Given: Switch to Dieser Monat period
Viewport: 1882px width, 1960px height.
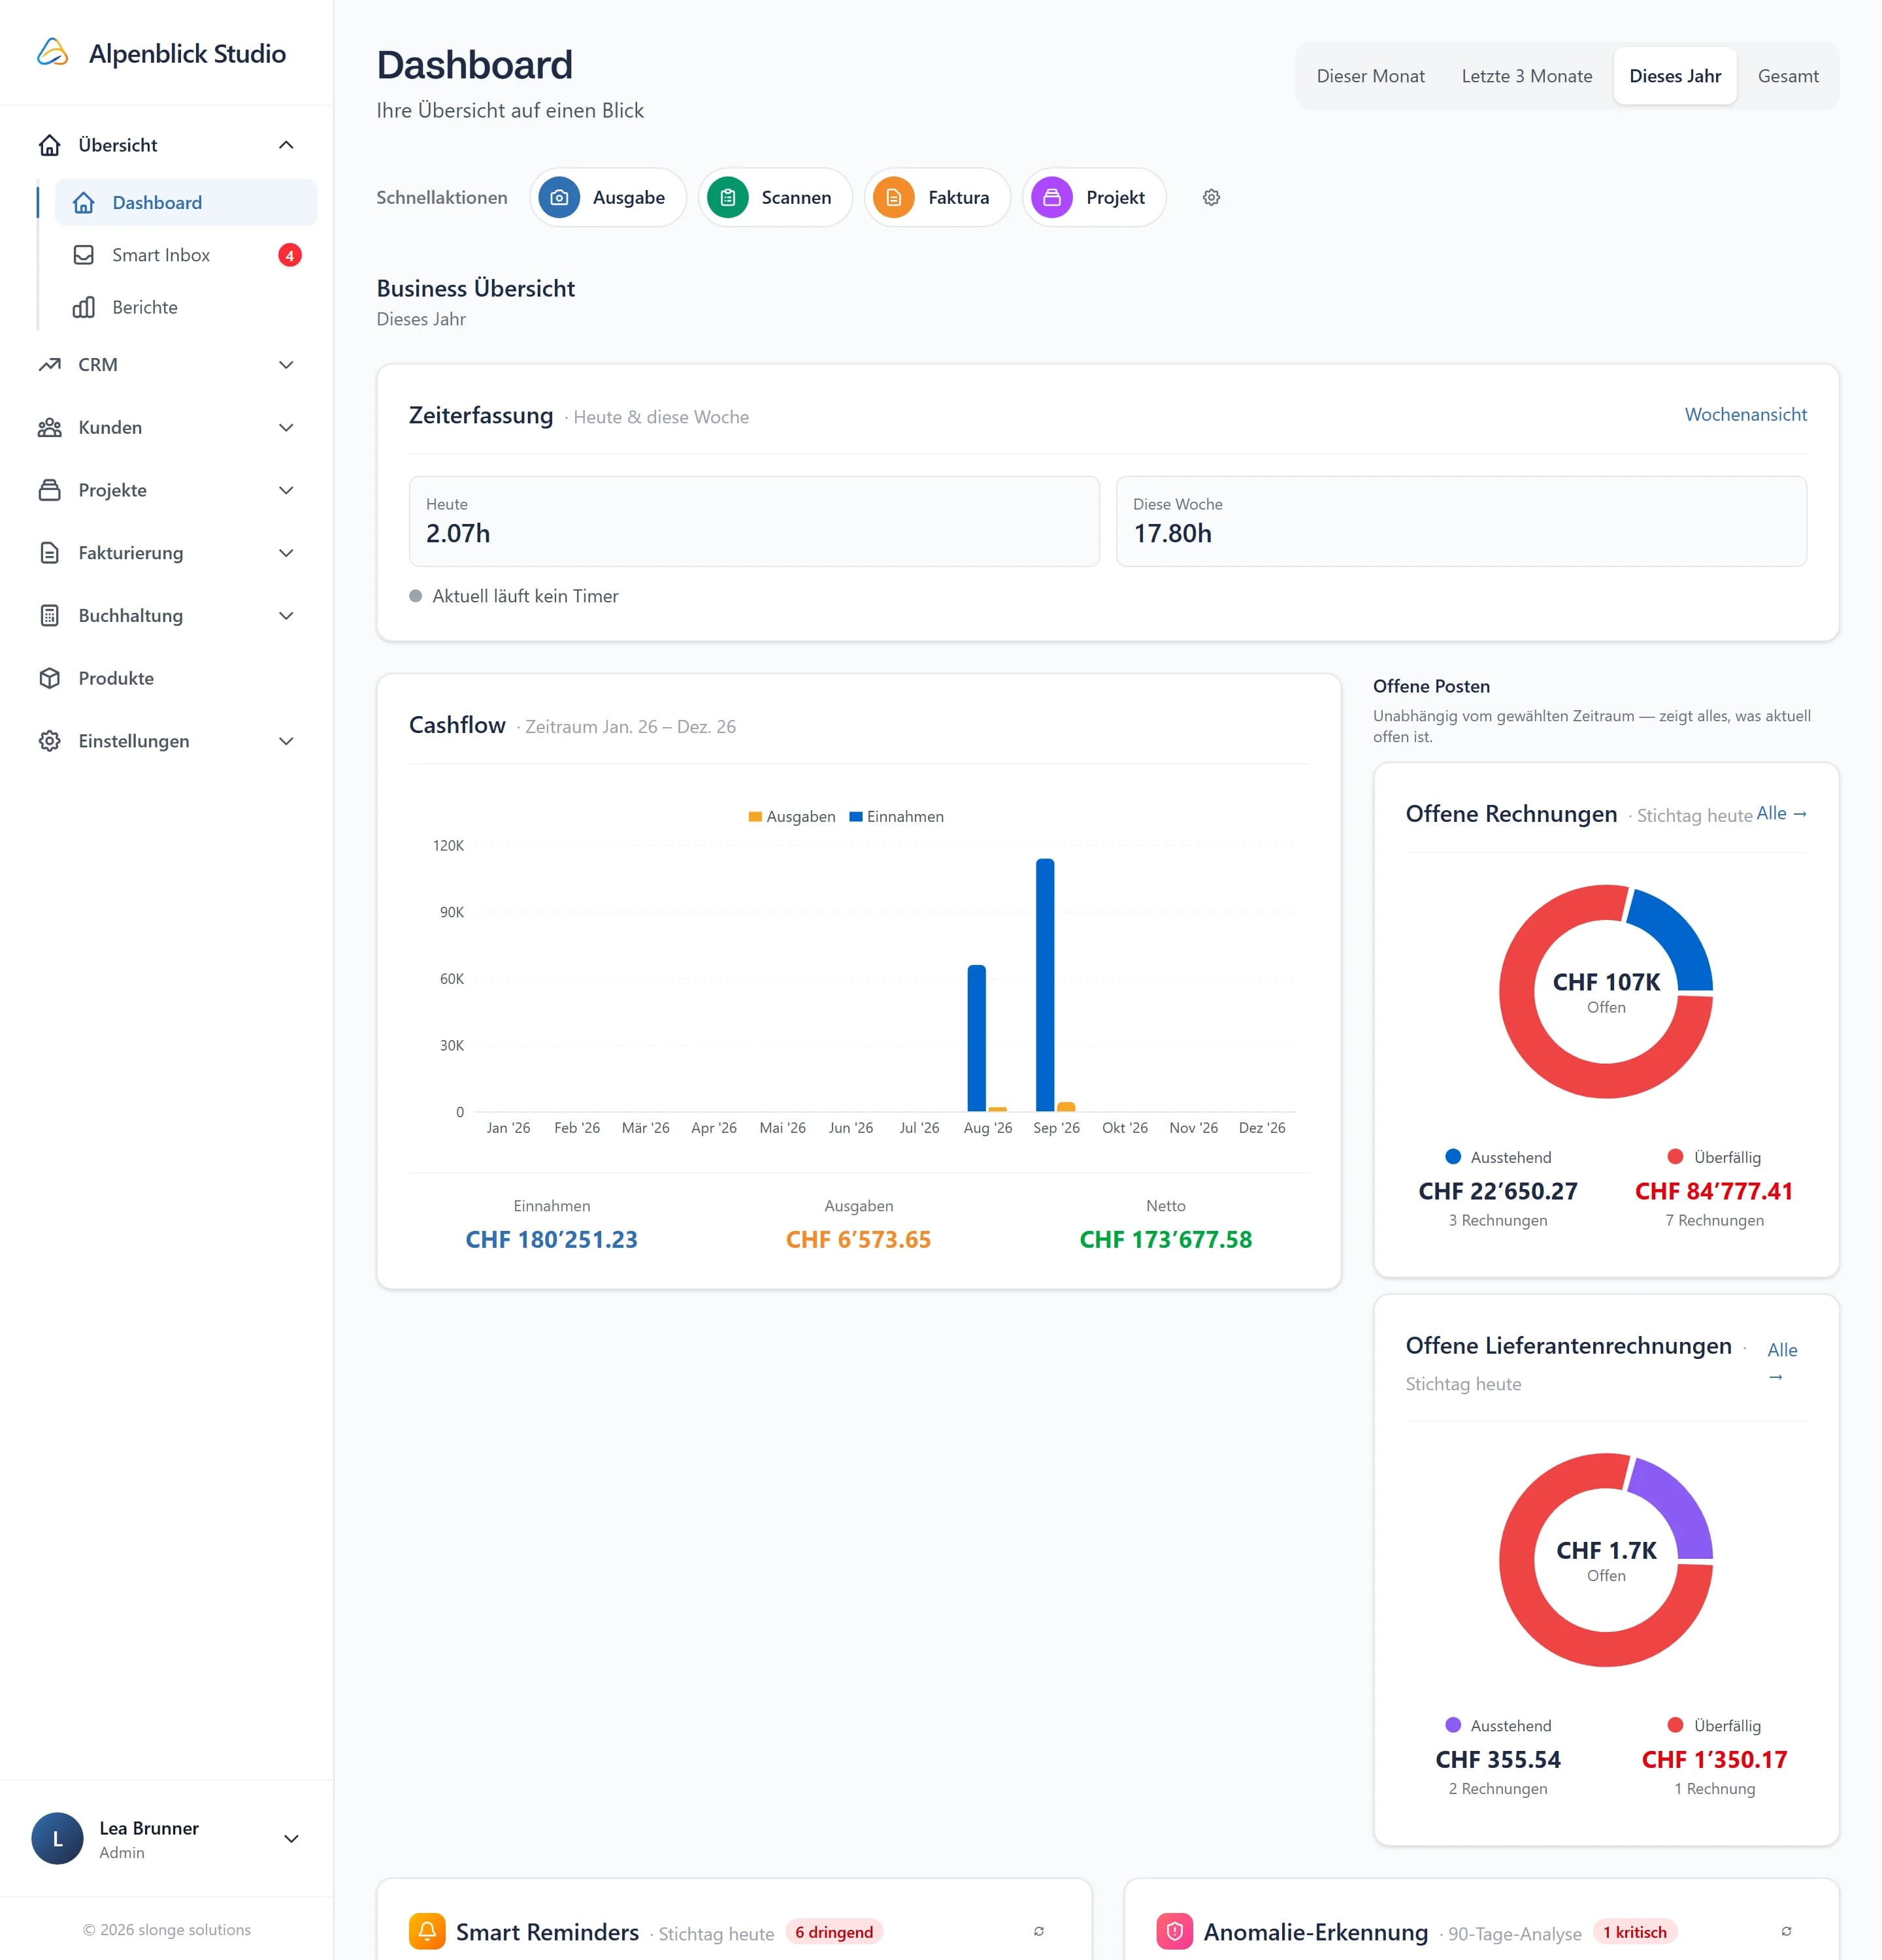Looking at the screenshot, I should [x=1370, y=76].
